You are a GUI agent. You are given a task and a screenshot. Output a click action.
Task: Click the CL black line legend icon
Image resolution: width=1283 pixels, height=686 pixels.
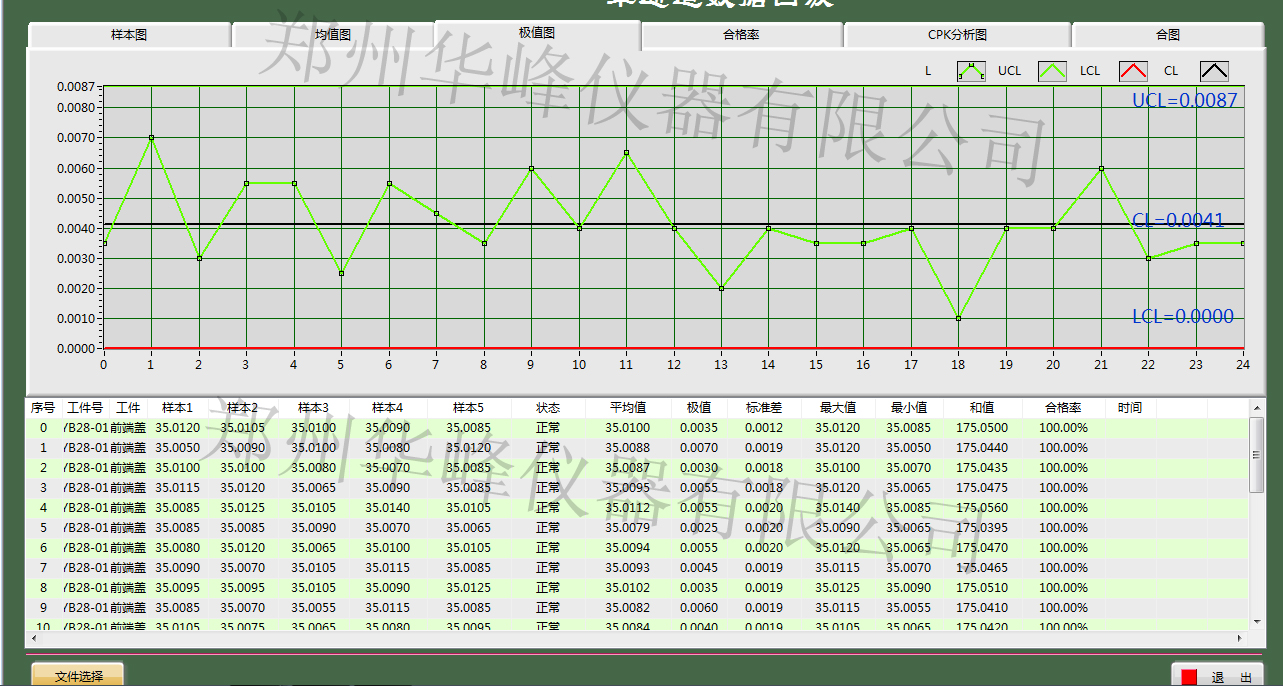point(1214,71)
